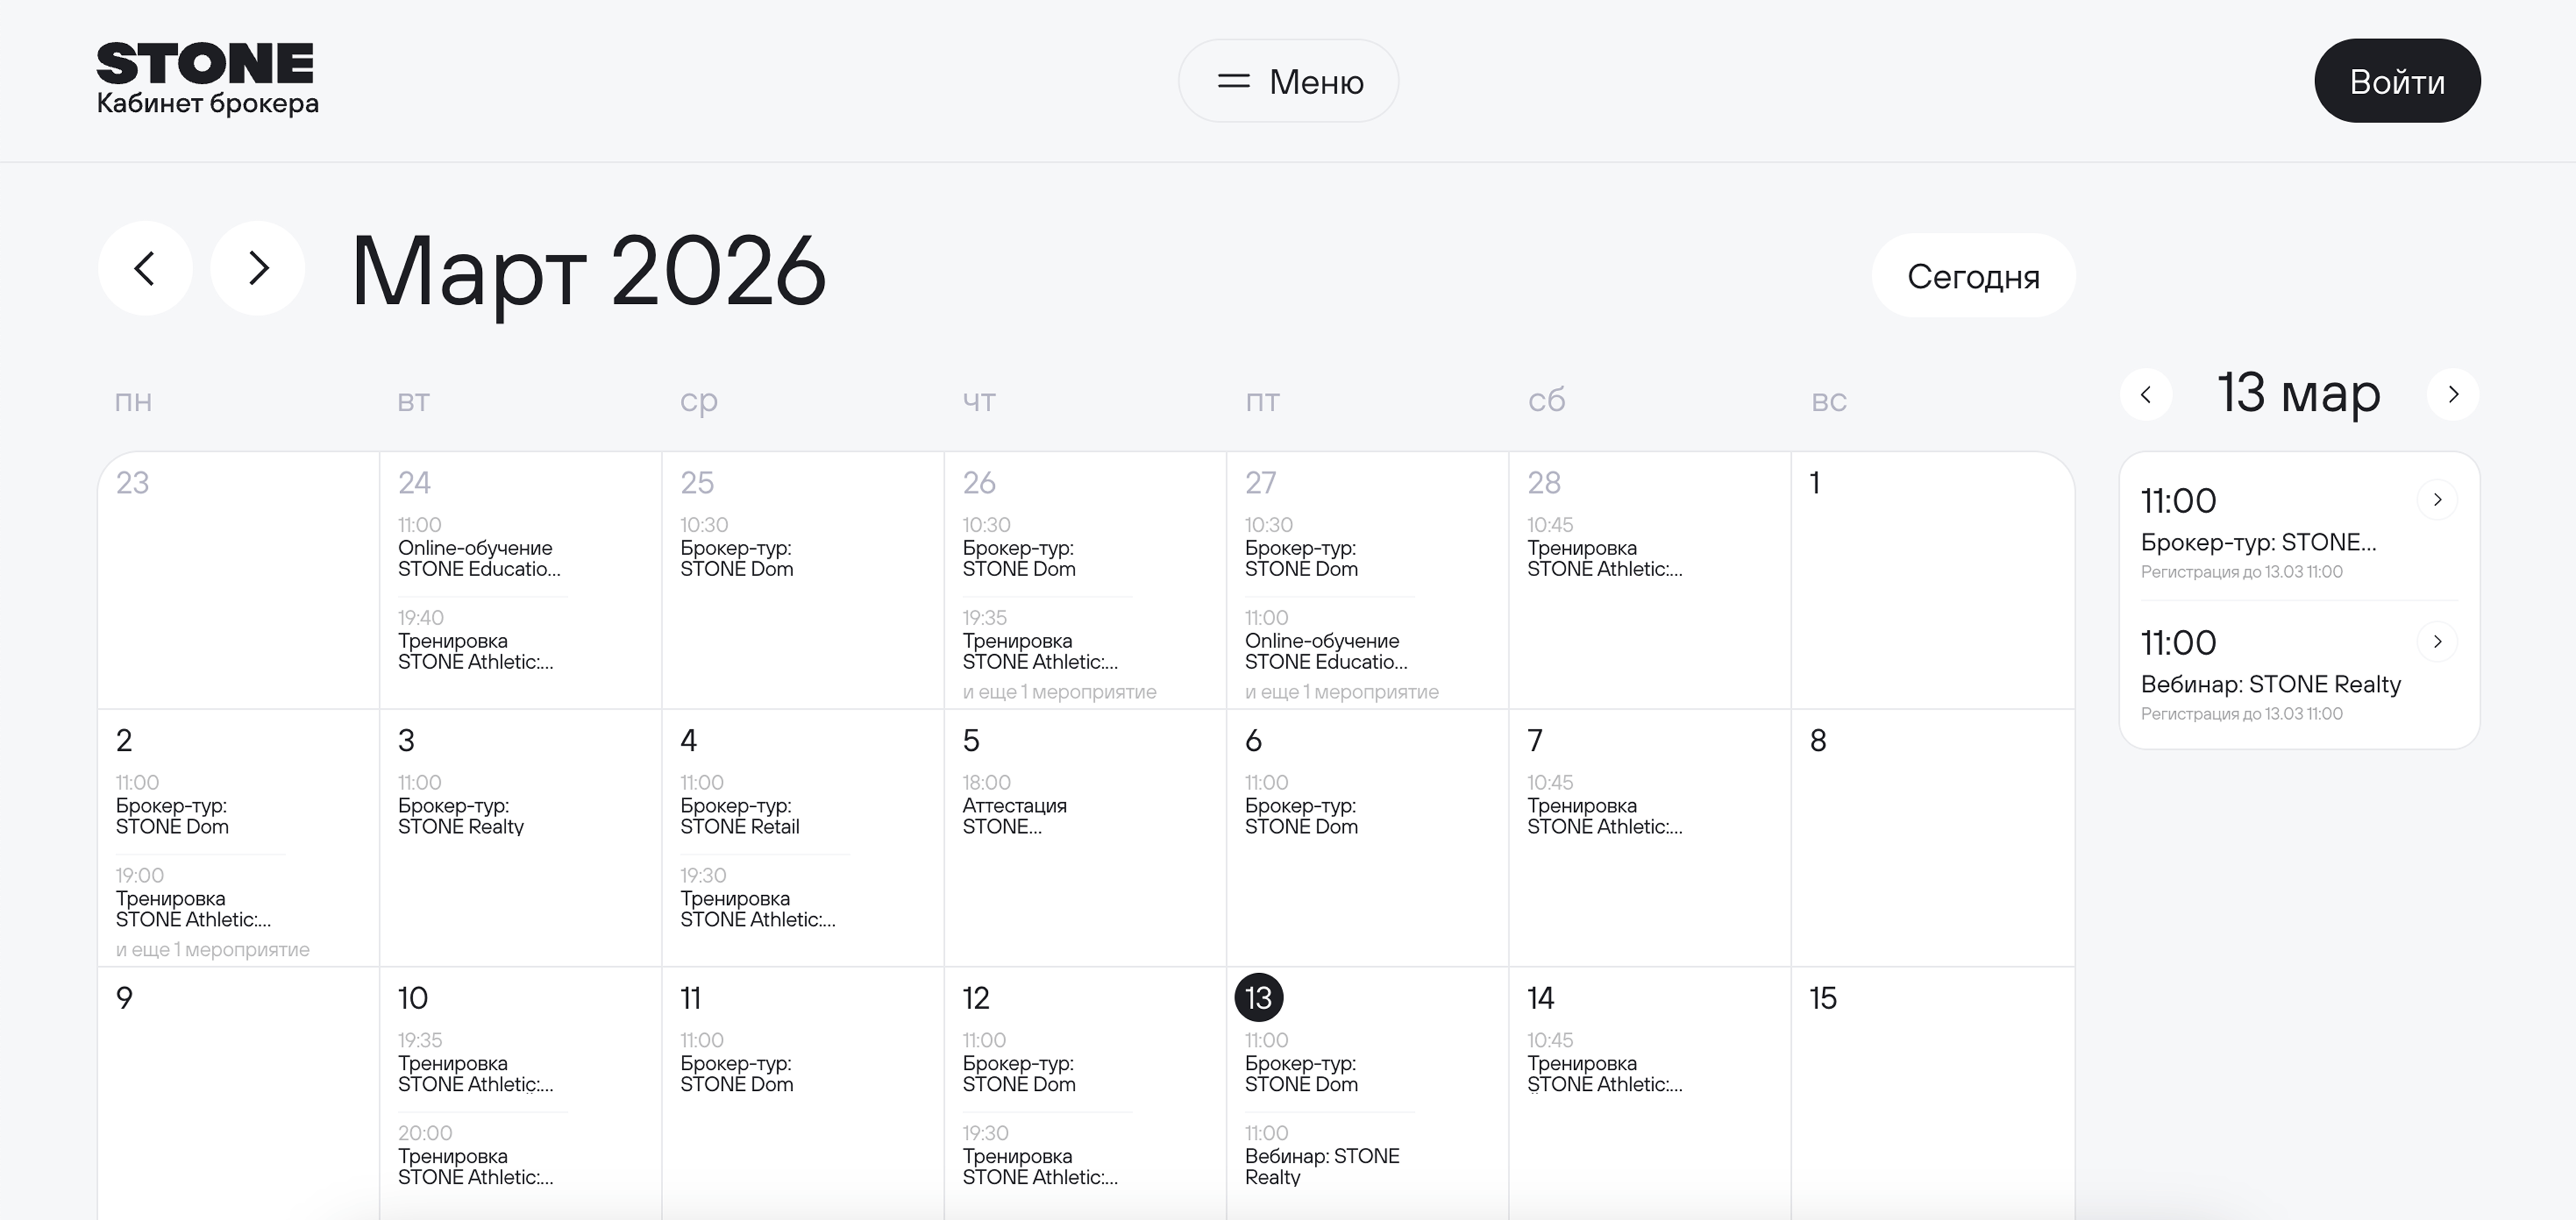
Task: Open the Меню hamburger menu
Action: coord(1288,81)
